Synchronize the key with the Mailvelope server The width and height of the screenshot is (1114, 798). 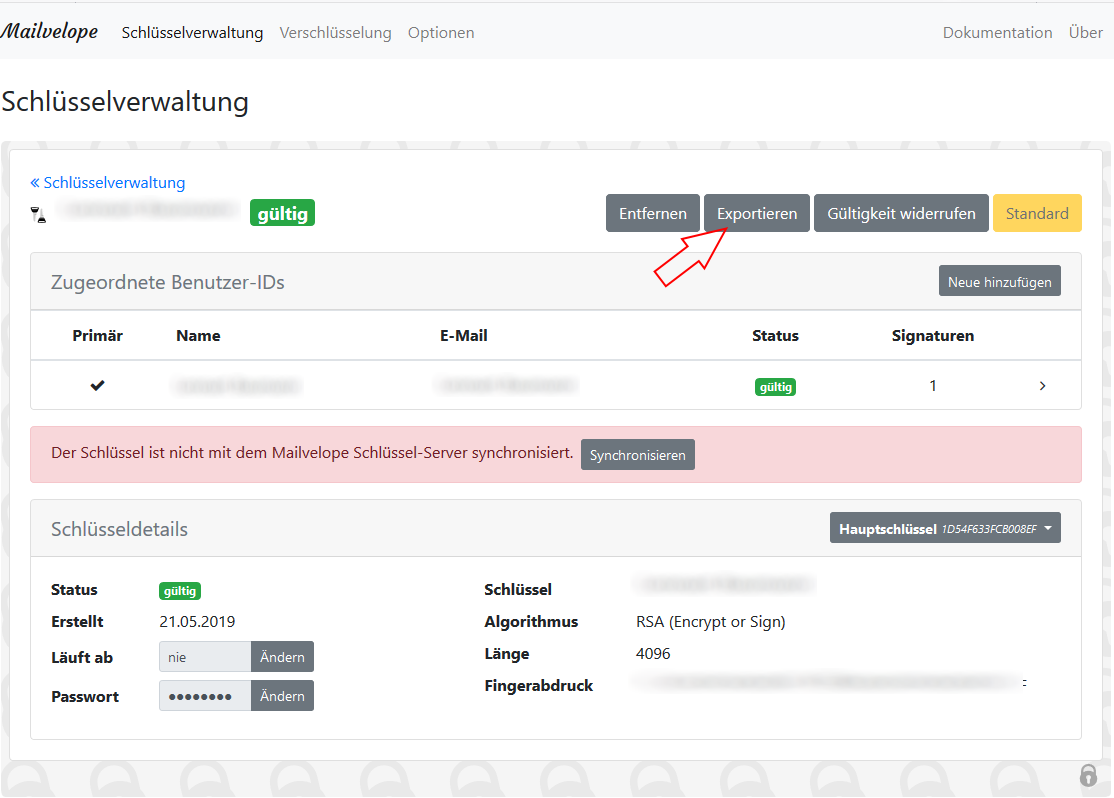pos(637,454)
